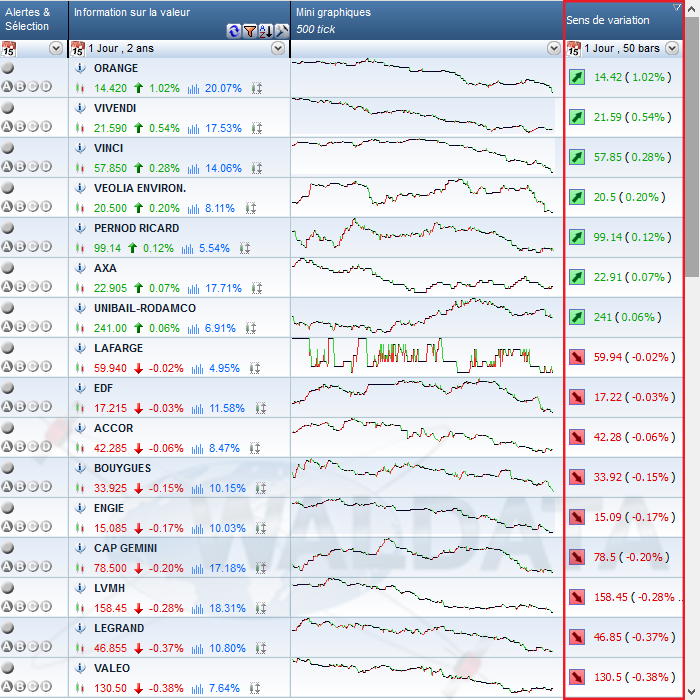Click the column menu triangle in Sens de variation

tap(677, 7)
